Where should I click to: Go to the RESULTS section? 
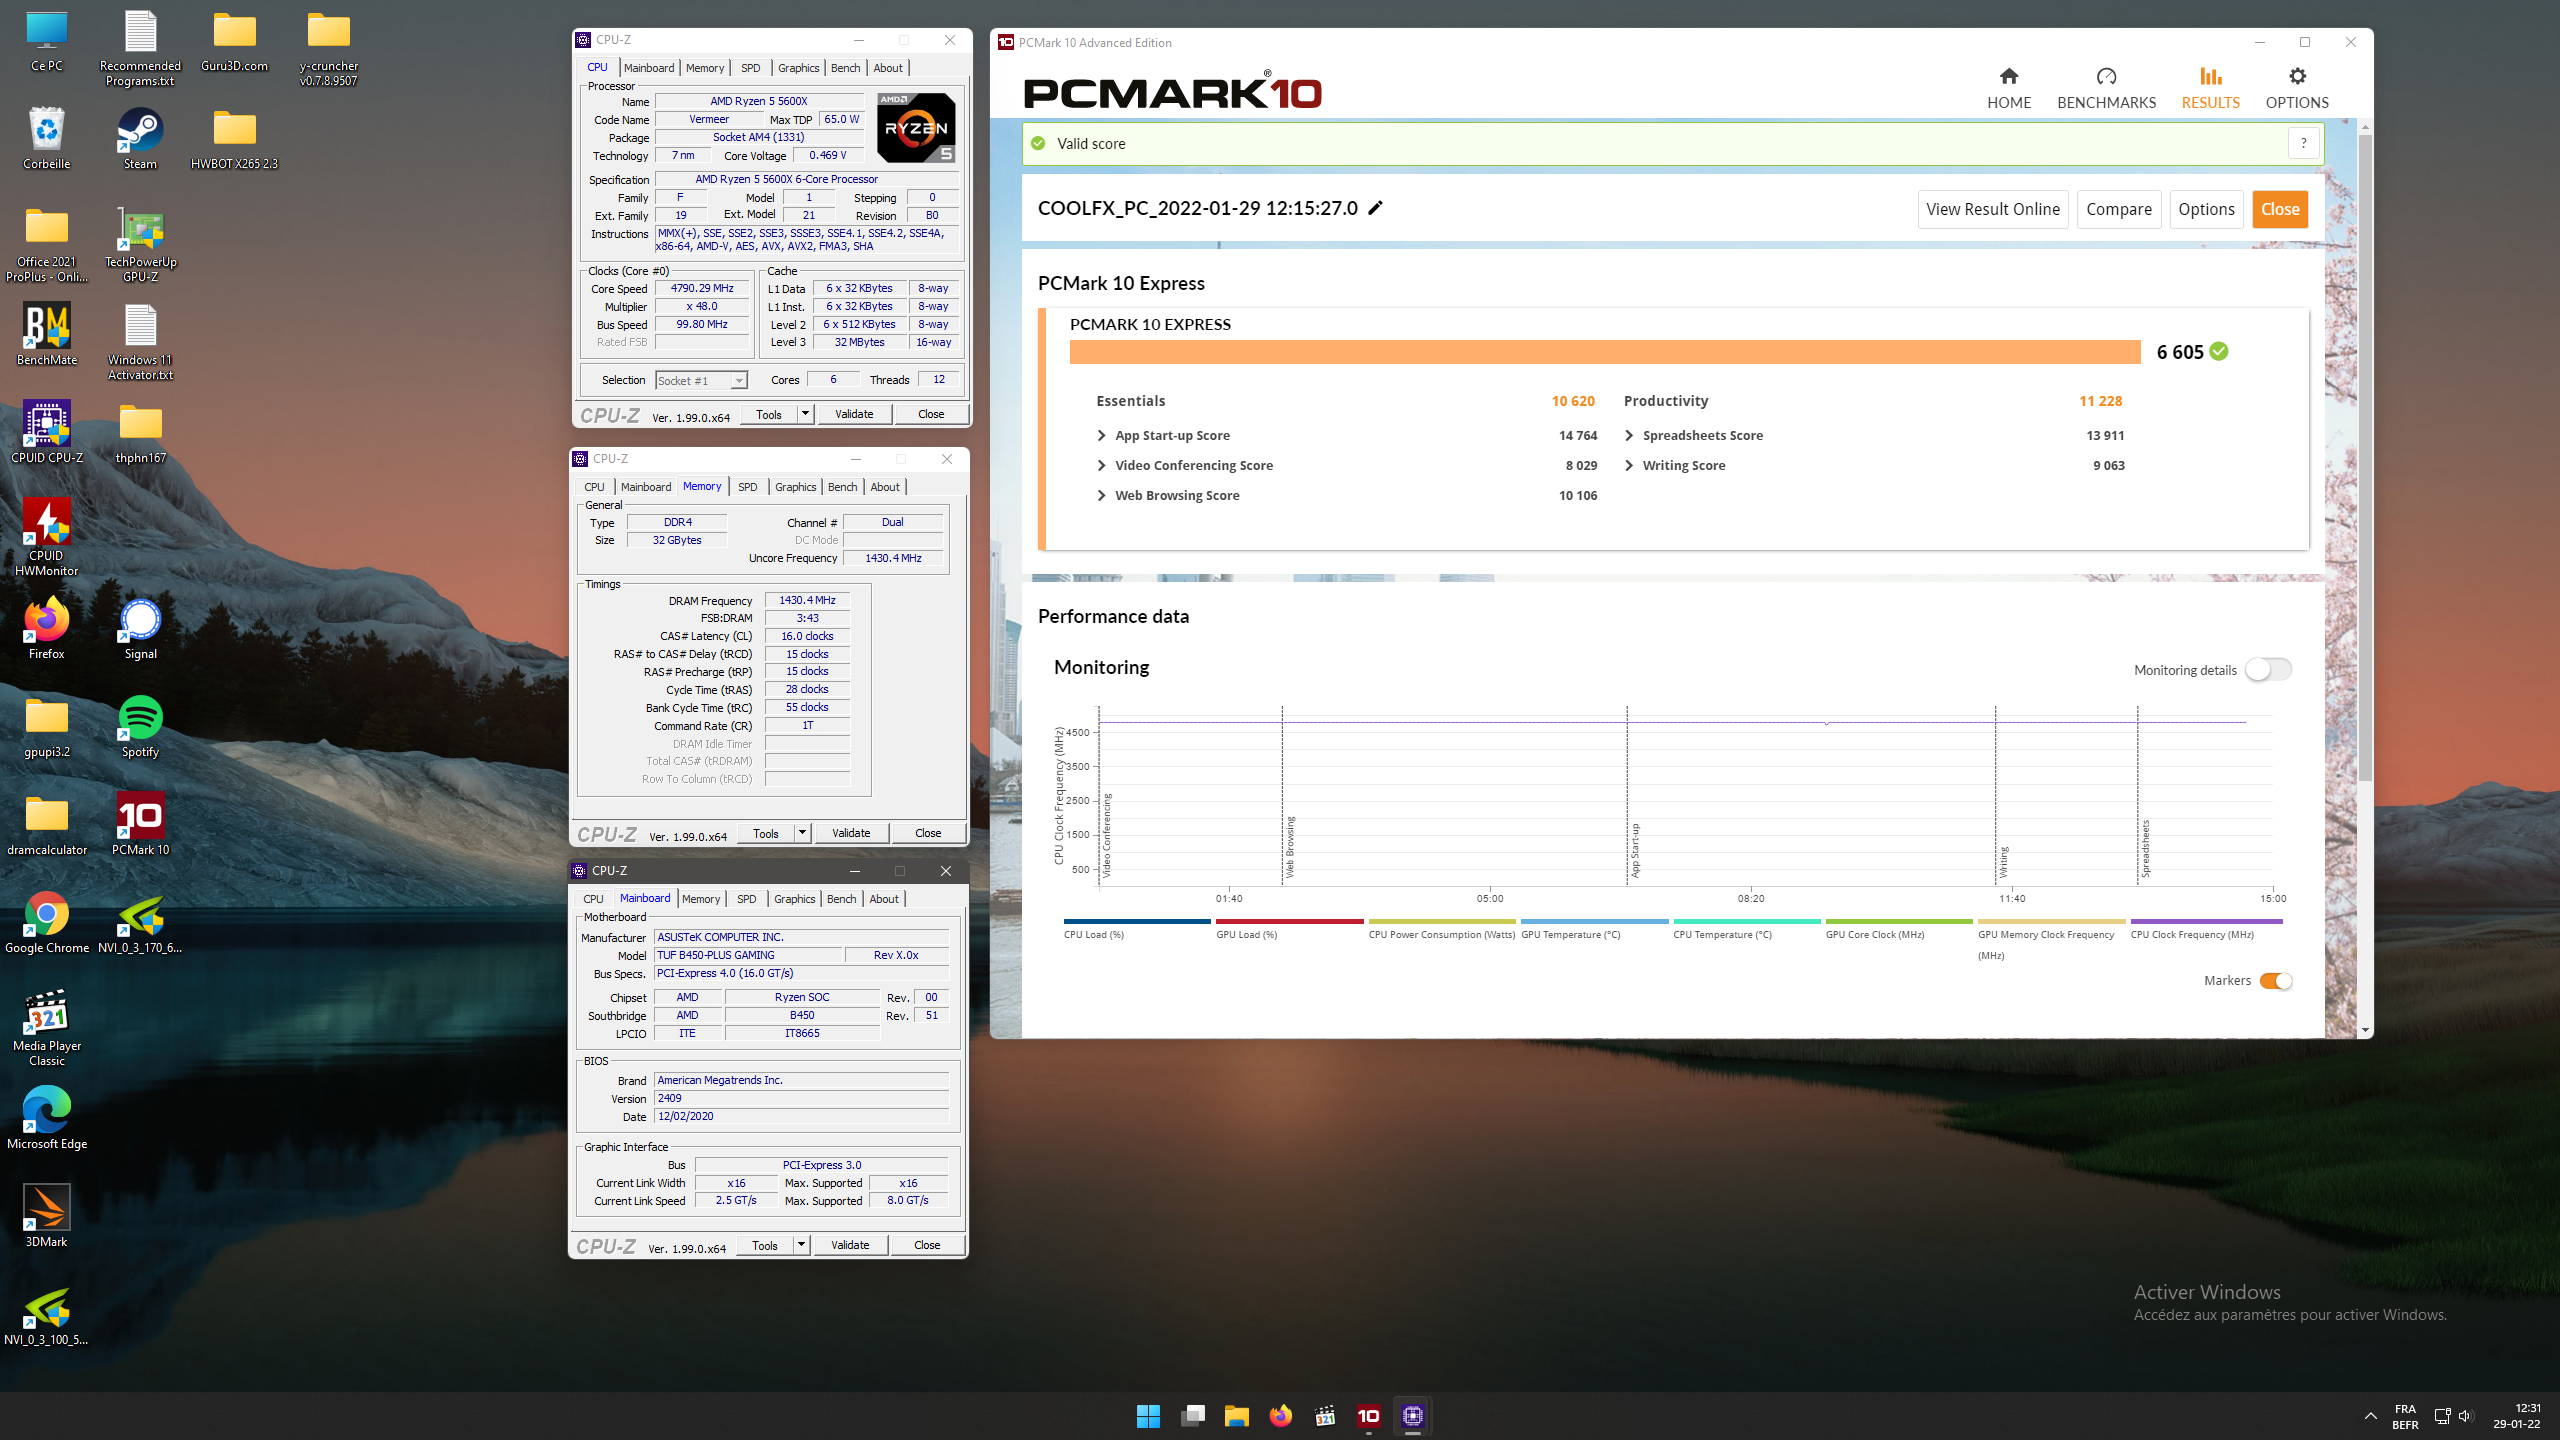[x=2210, y=88]
